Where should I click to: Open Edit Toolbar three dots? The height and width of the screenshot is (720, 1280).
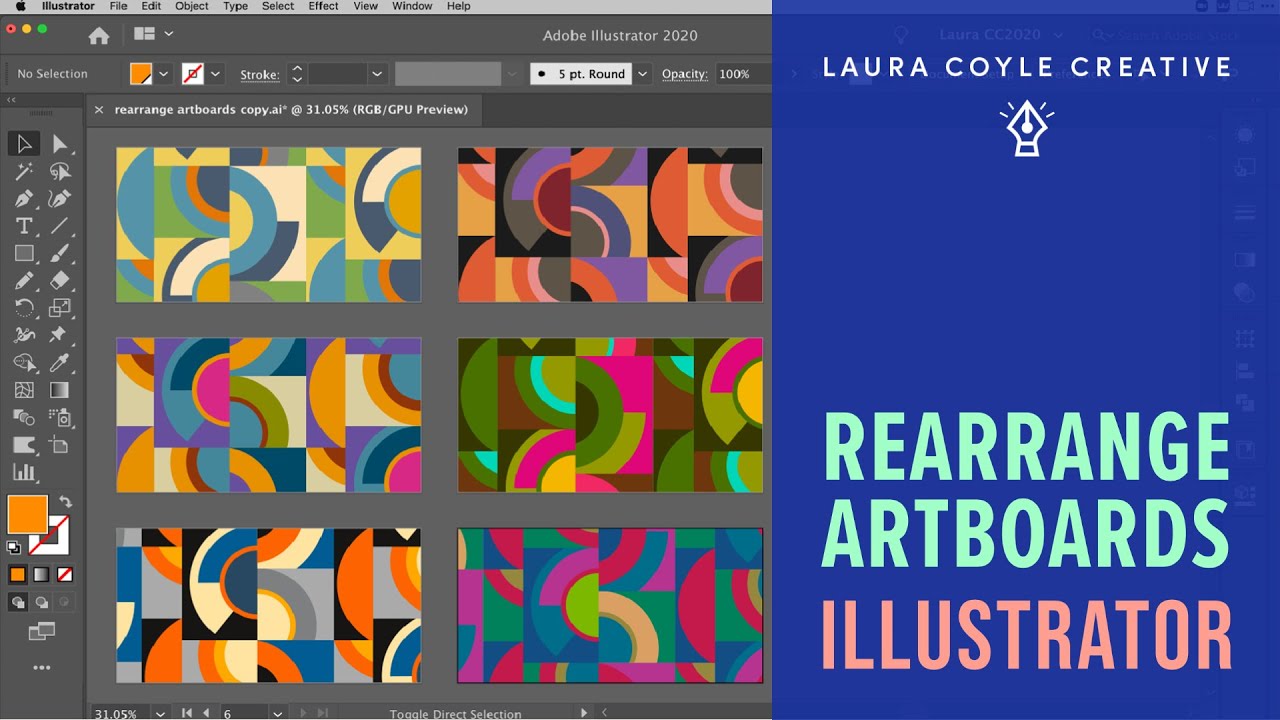coord(41,667)
